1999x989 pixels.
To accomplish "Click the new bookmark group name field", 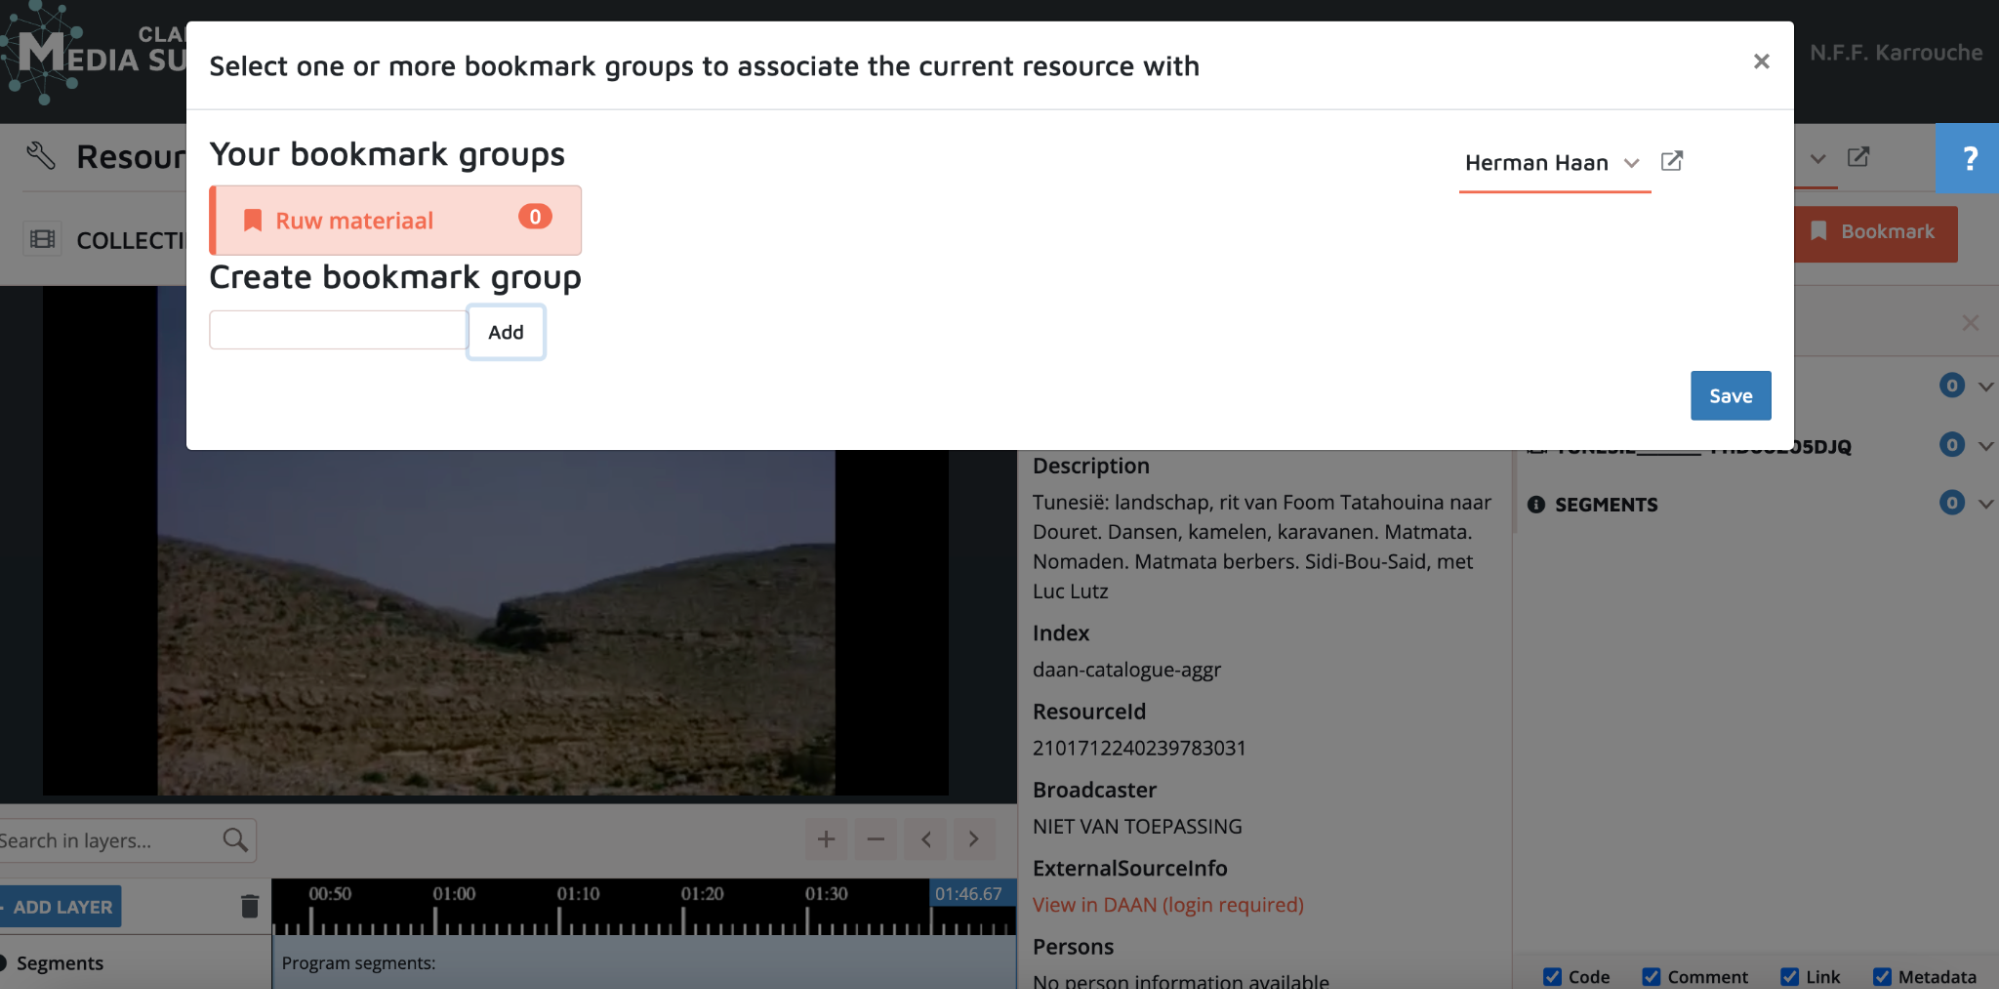I will (x=338, y=331).
